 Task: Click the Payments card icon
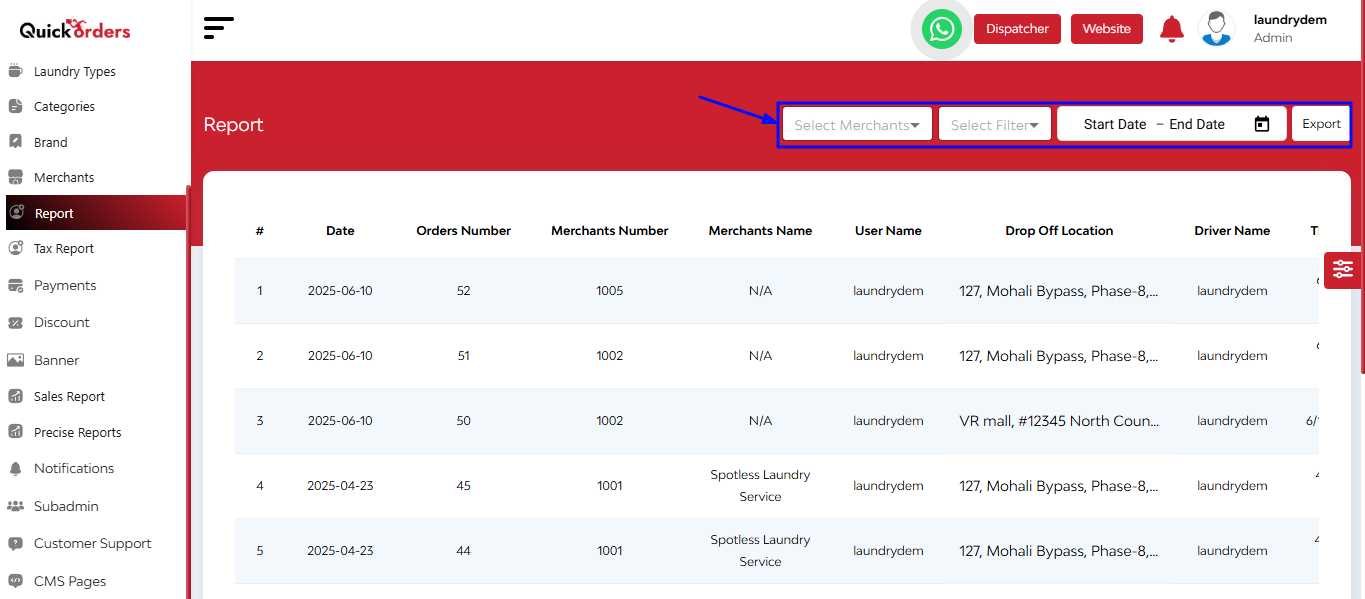(x=15, y=285)
